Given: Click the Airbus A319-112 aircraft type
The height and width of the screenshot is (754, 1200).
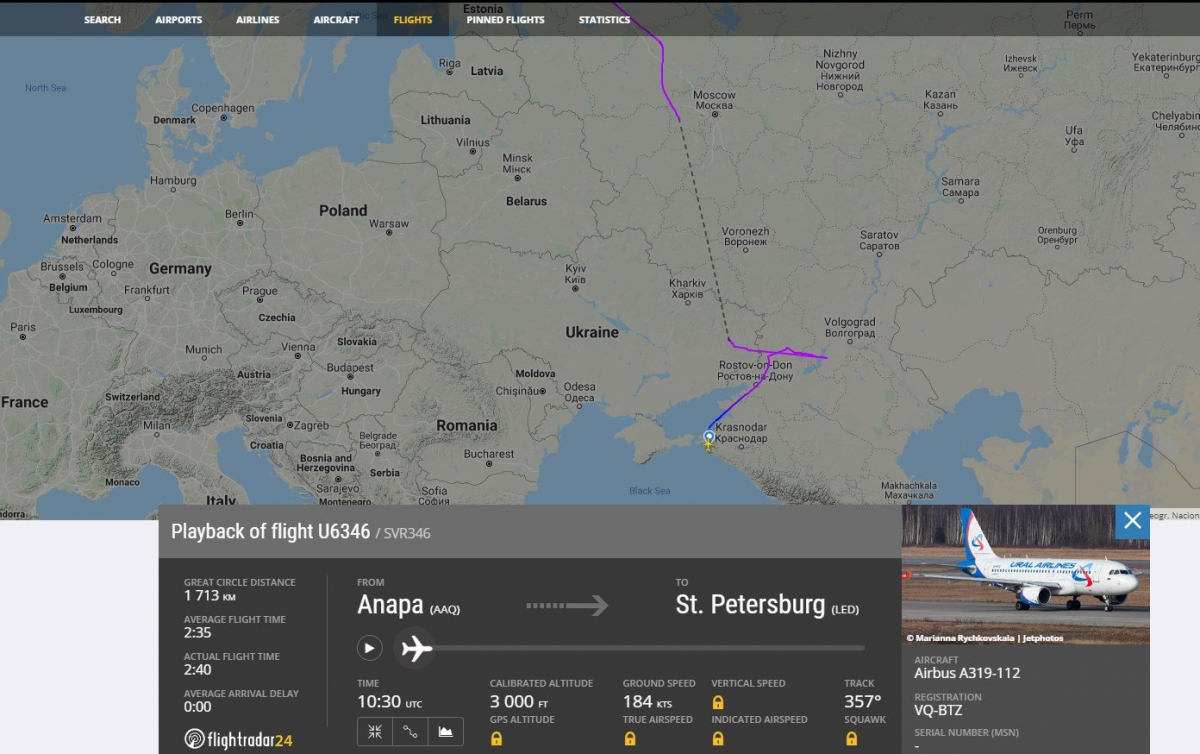Looking at the screenshot, I should pos(967,673).
